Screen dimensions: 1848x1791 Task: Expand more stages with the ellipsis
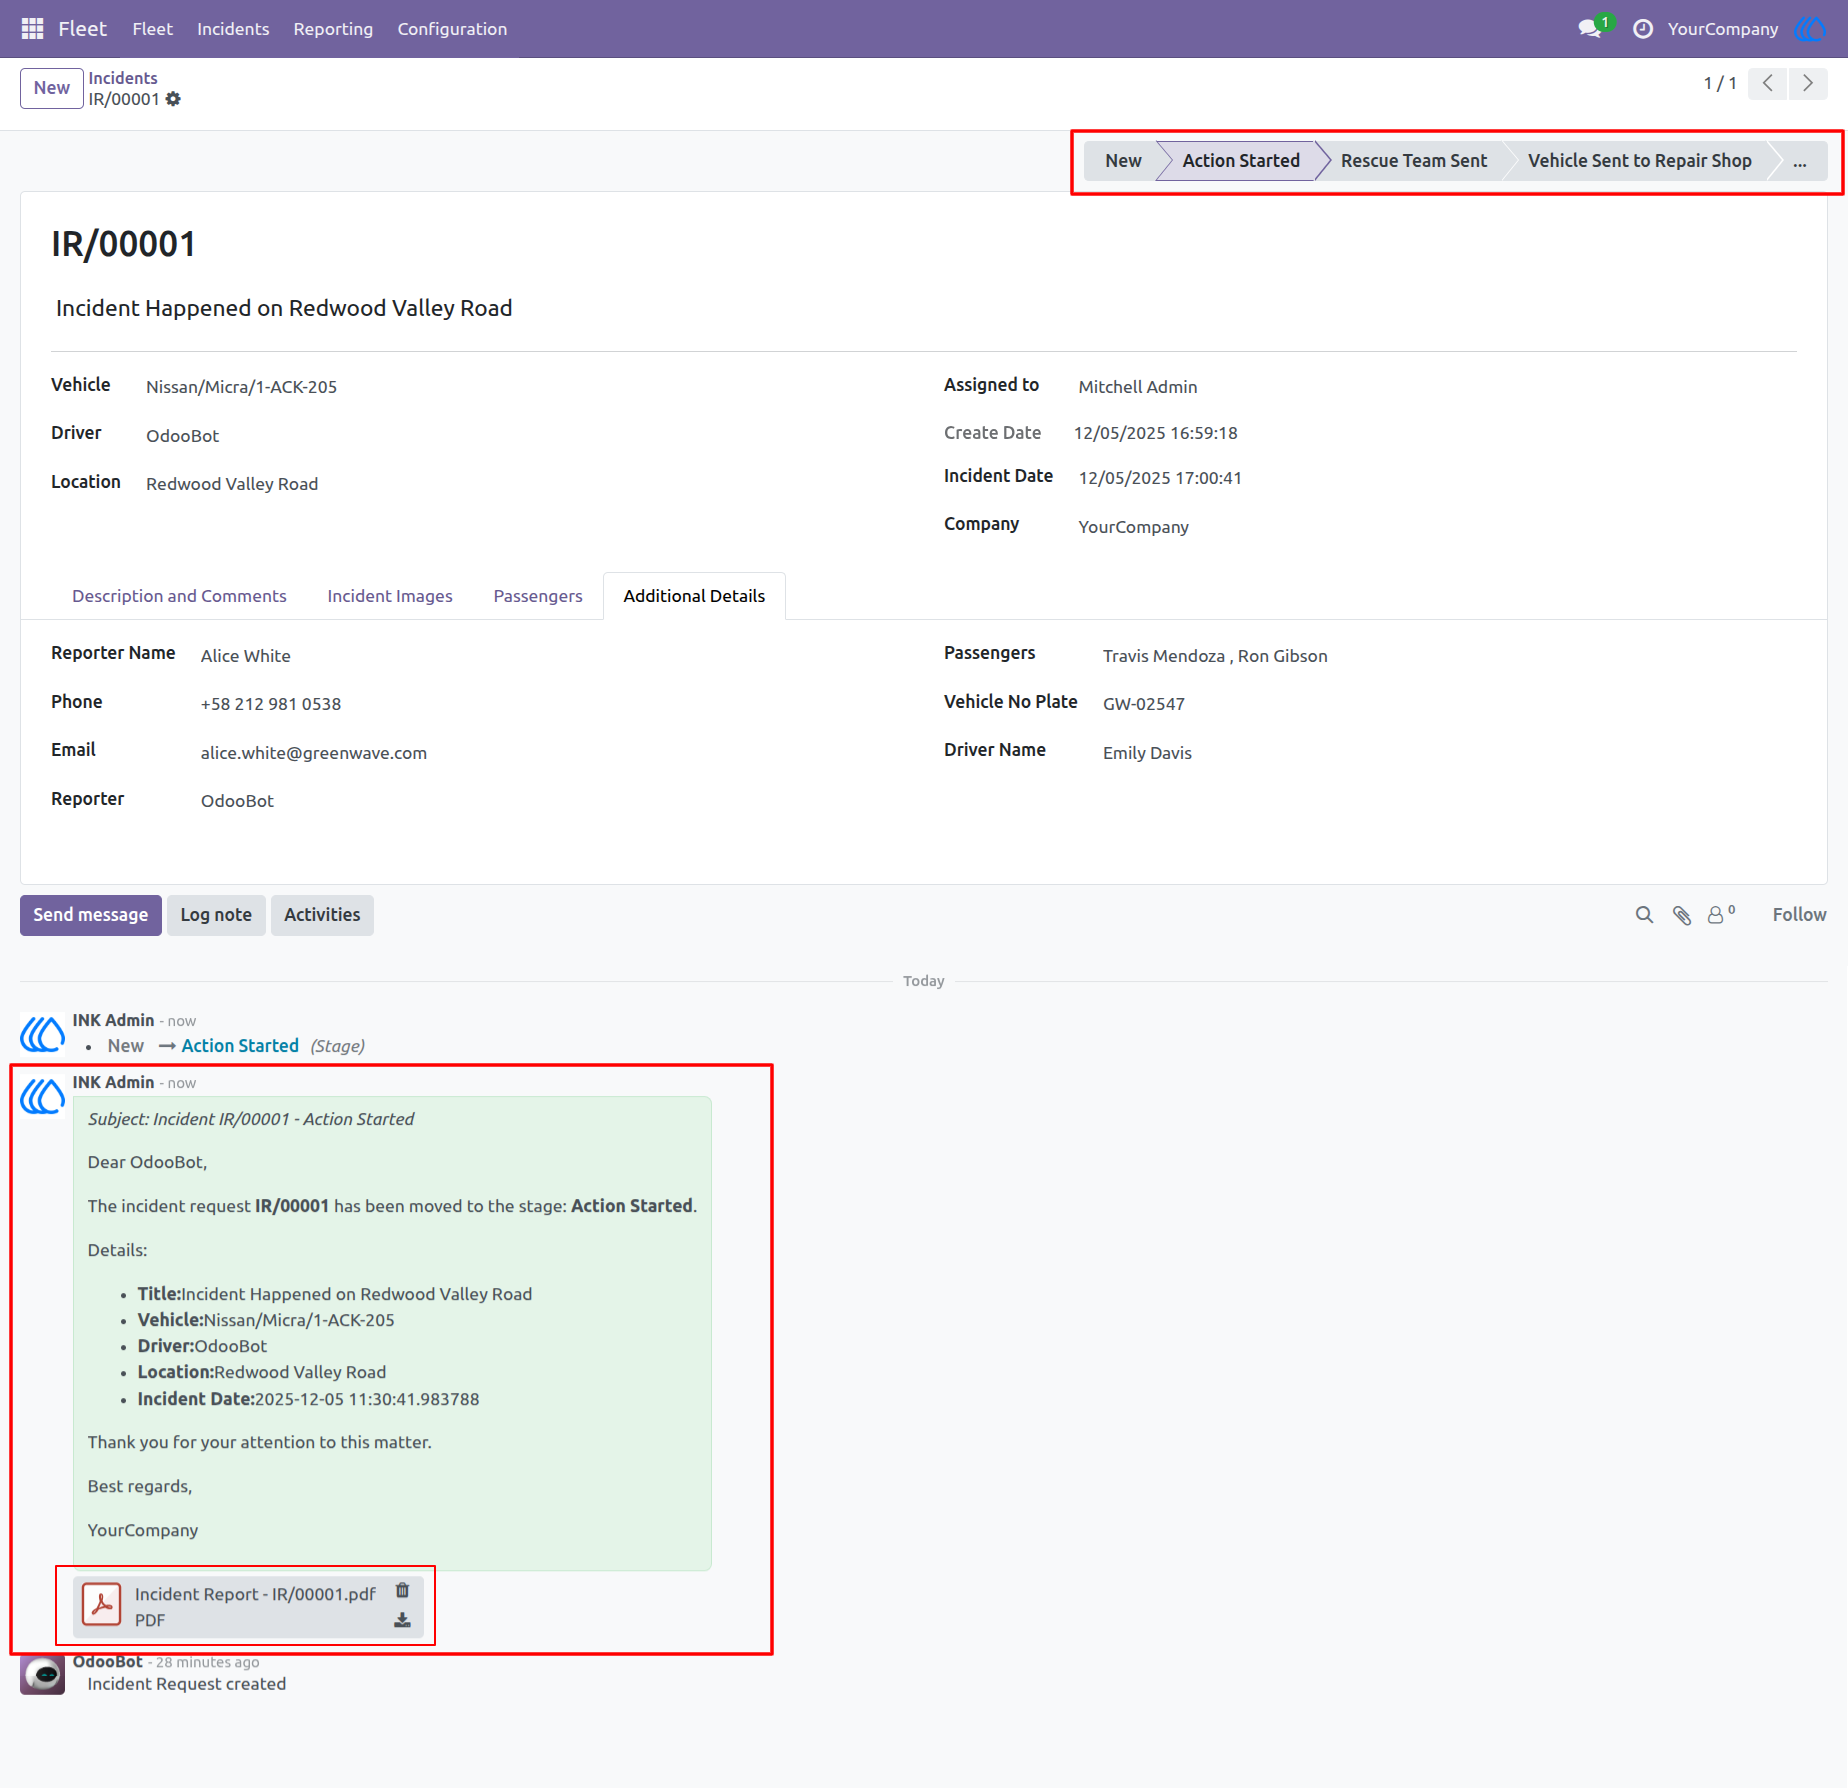(1799, 161)
